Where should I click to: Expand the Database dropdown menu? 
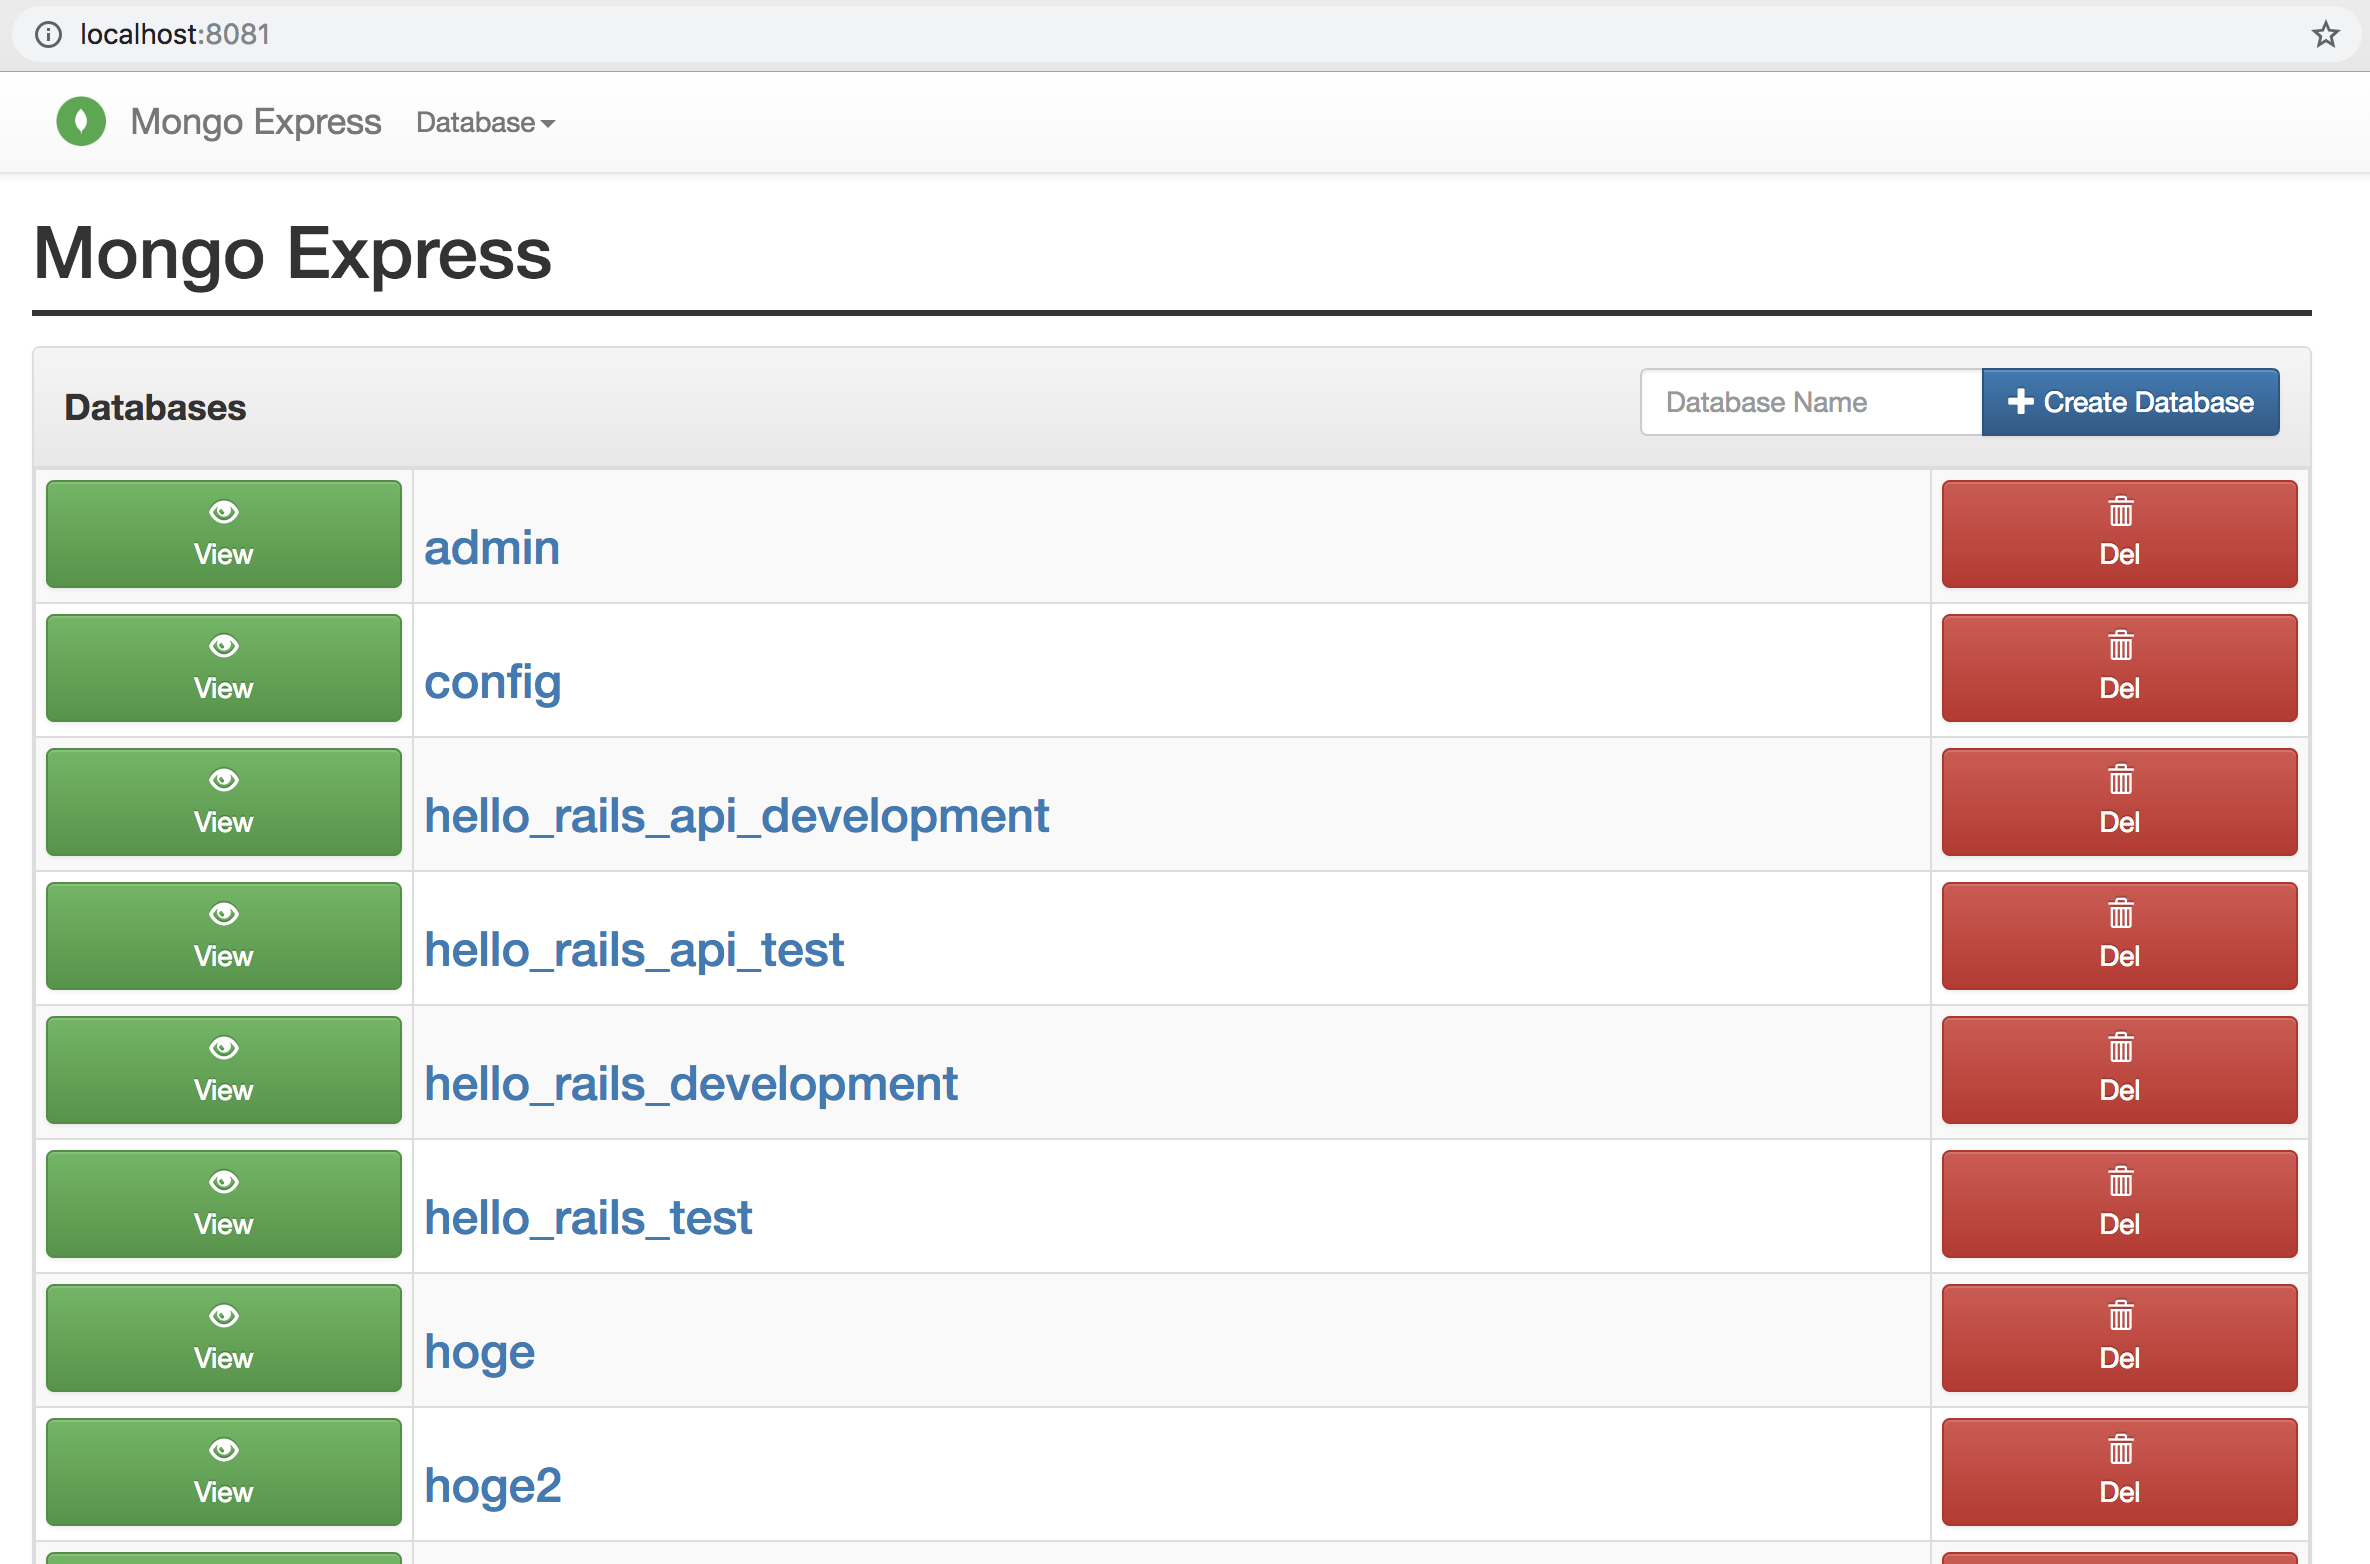pyautogui.click(x=485, y=122)
